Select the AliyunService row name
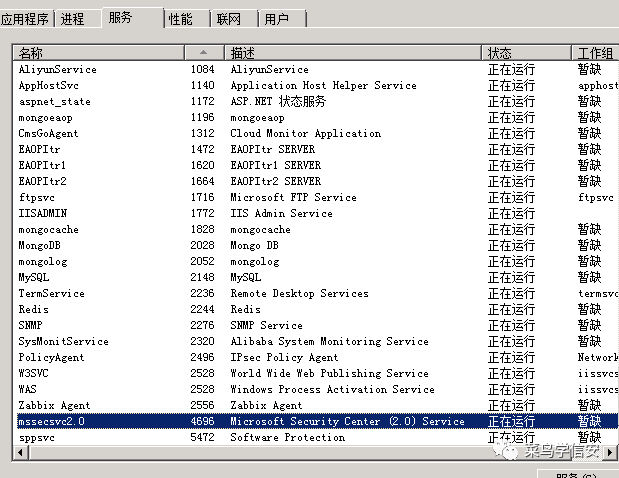This screenshot has height=478, width=619. tap(58, 69)
